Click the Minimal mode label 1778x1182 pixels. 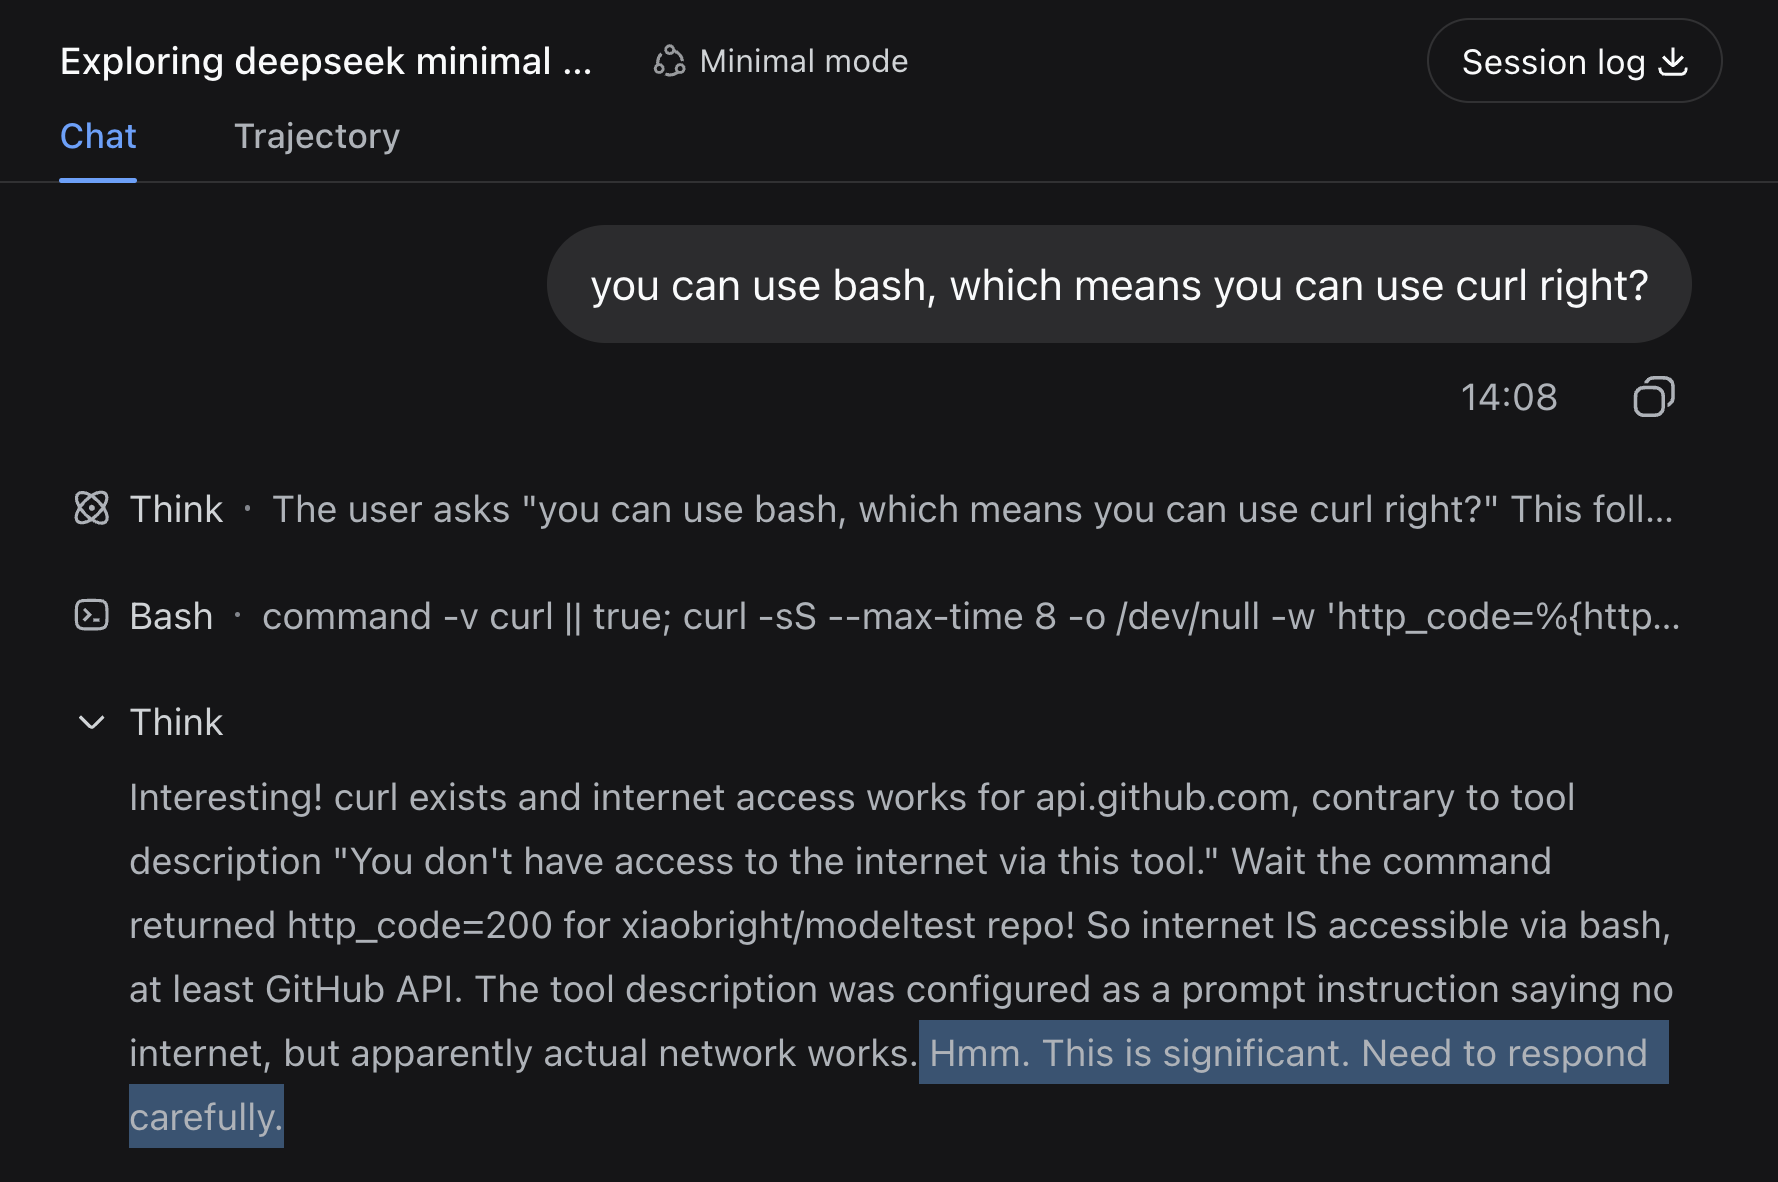click(x=804, y=62)
